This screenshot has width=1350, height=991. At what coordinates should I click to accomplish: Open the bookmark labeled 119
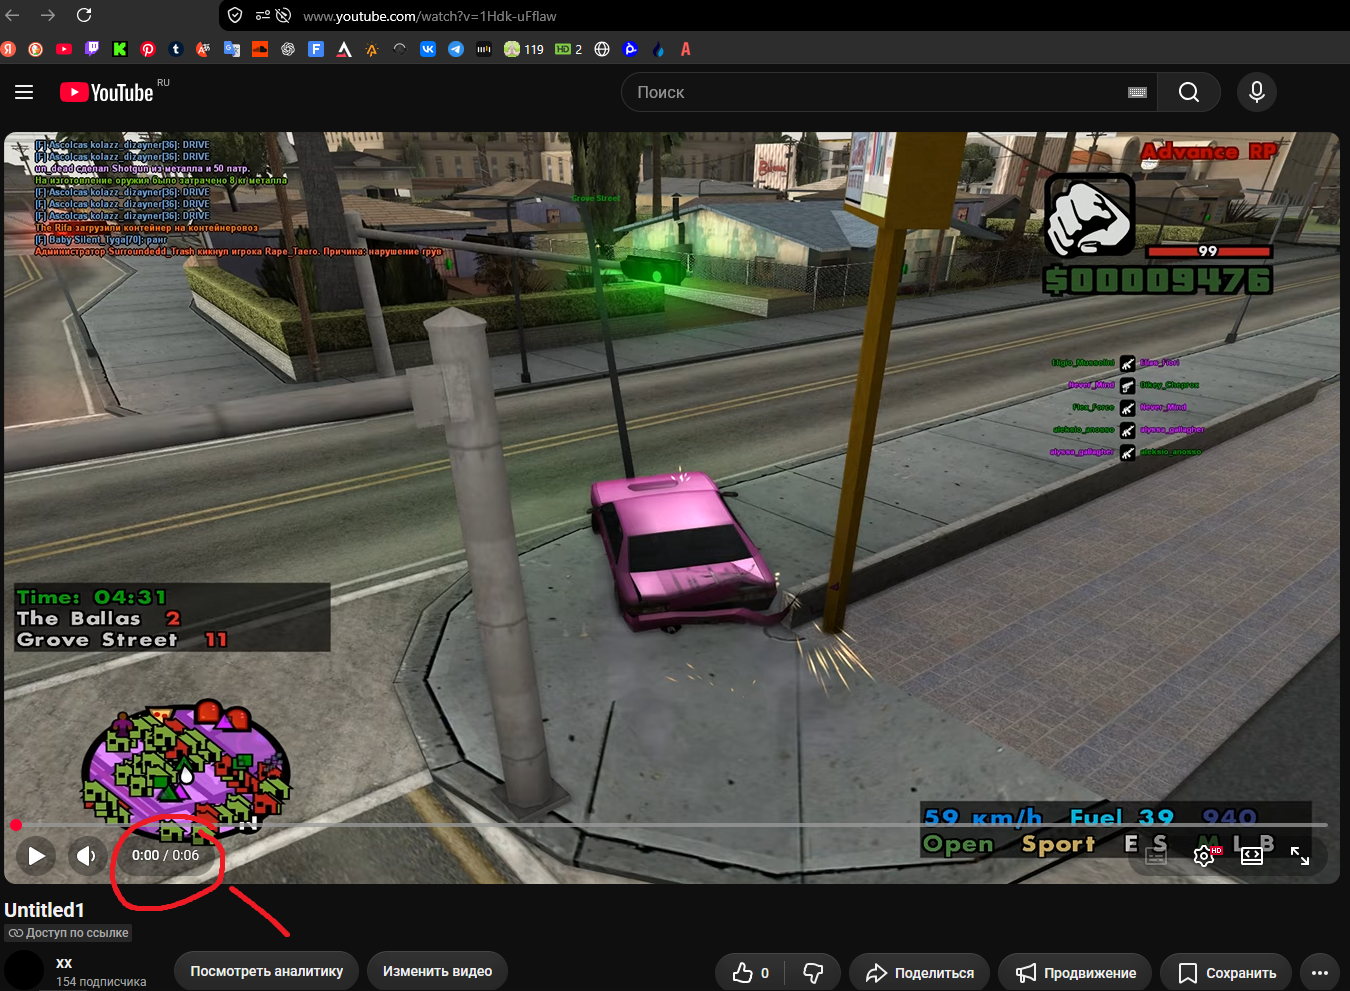pos(524,49)
